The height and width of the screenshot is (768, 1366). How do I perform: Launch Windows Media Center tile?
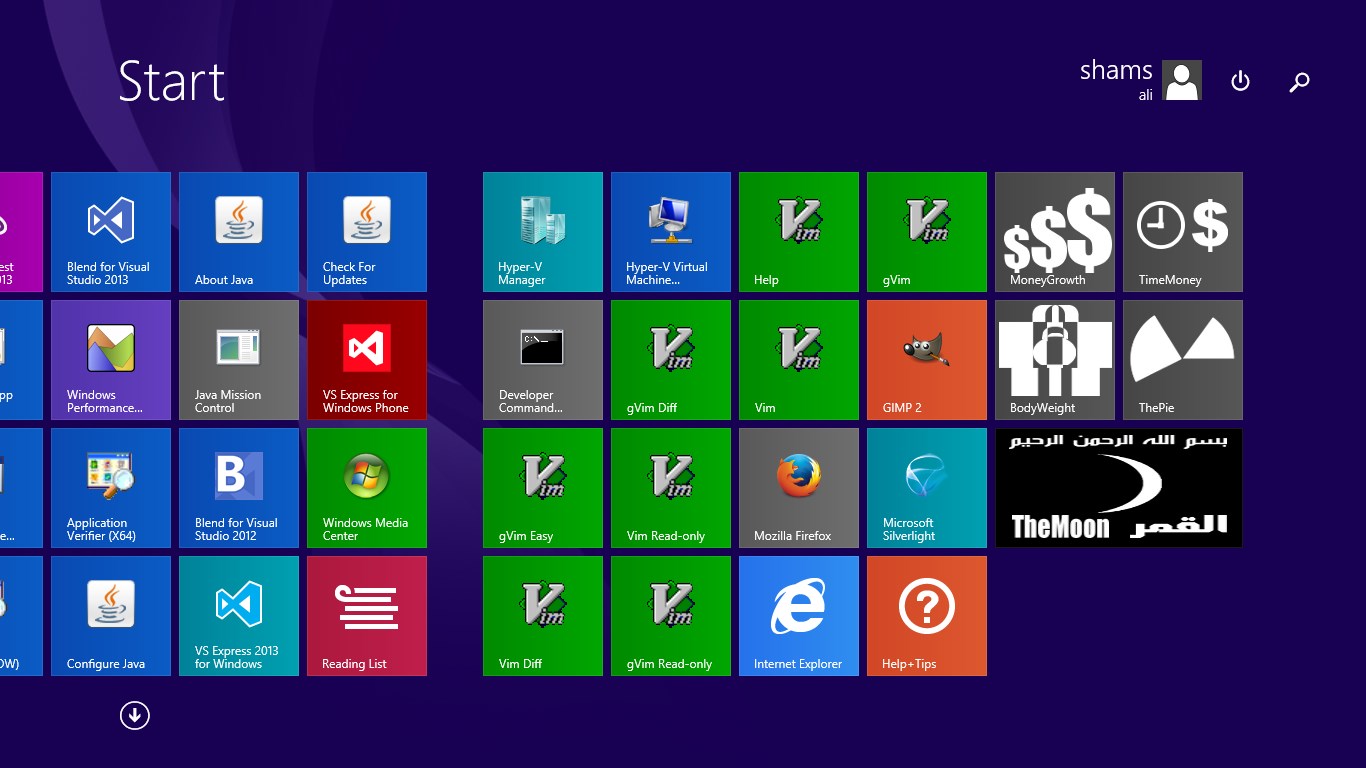[x=367, y=488]
